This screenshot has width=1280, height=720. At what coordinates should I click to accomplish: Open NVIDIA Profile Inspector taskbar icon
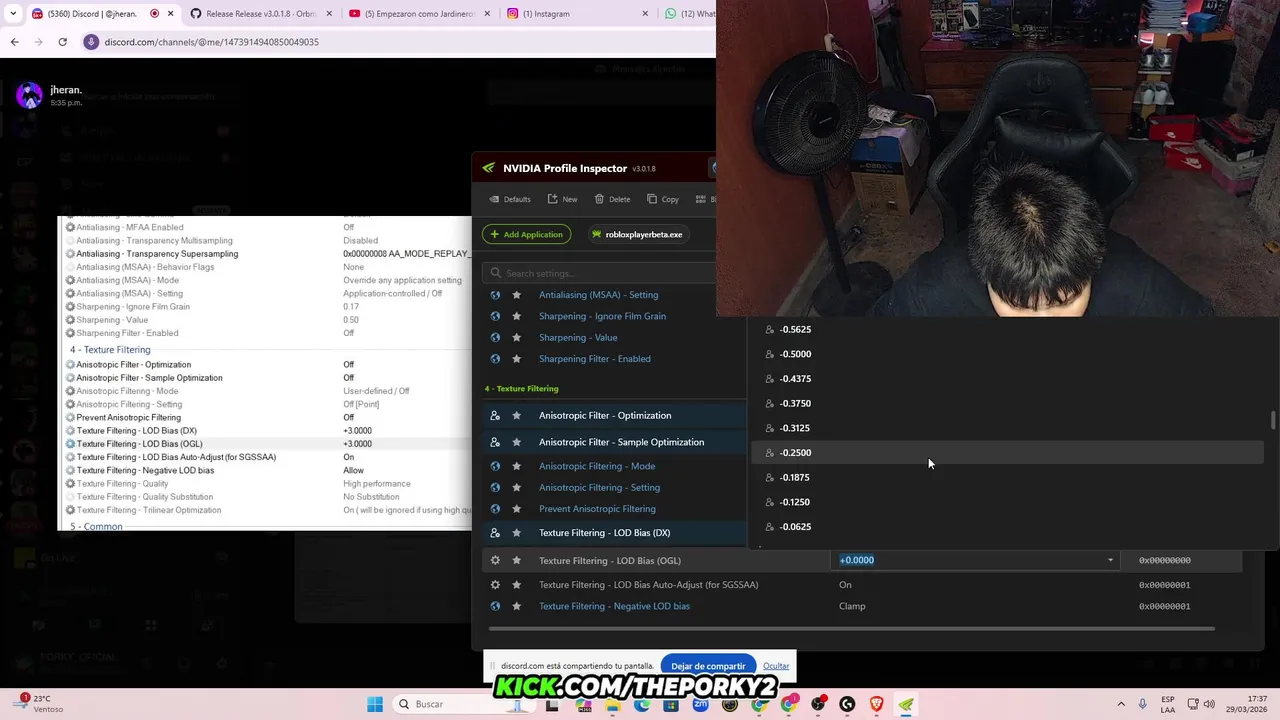click(906, 704)
